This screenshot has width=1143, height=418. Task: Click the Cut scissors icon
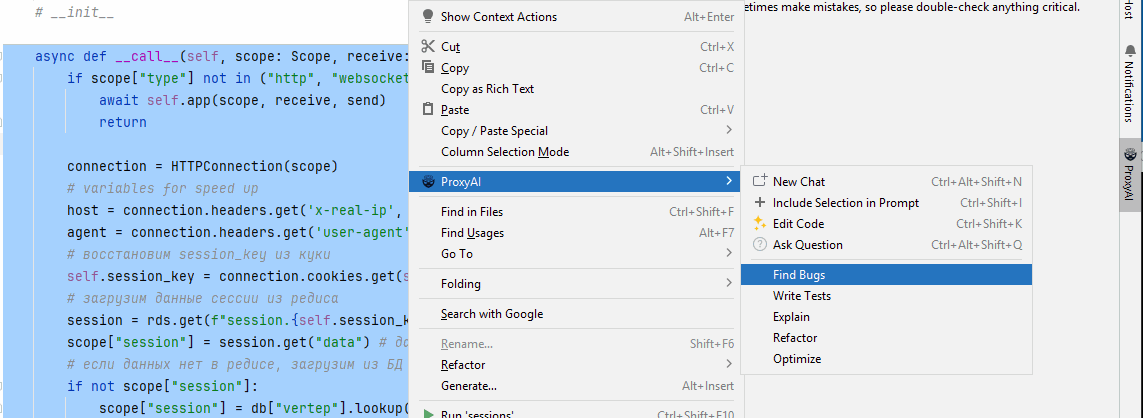pyautogui.click(x=428, y=47)
